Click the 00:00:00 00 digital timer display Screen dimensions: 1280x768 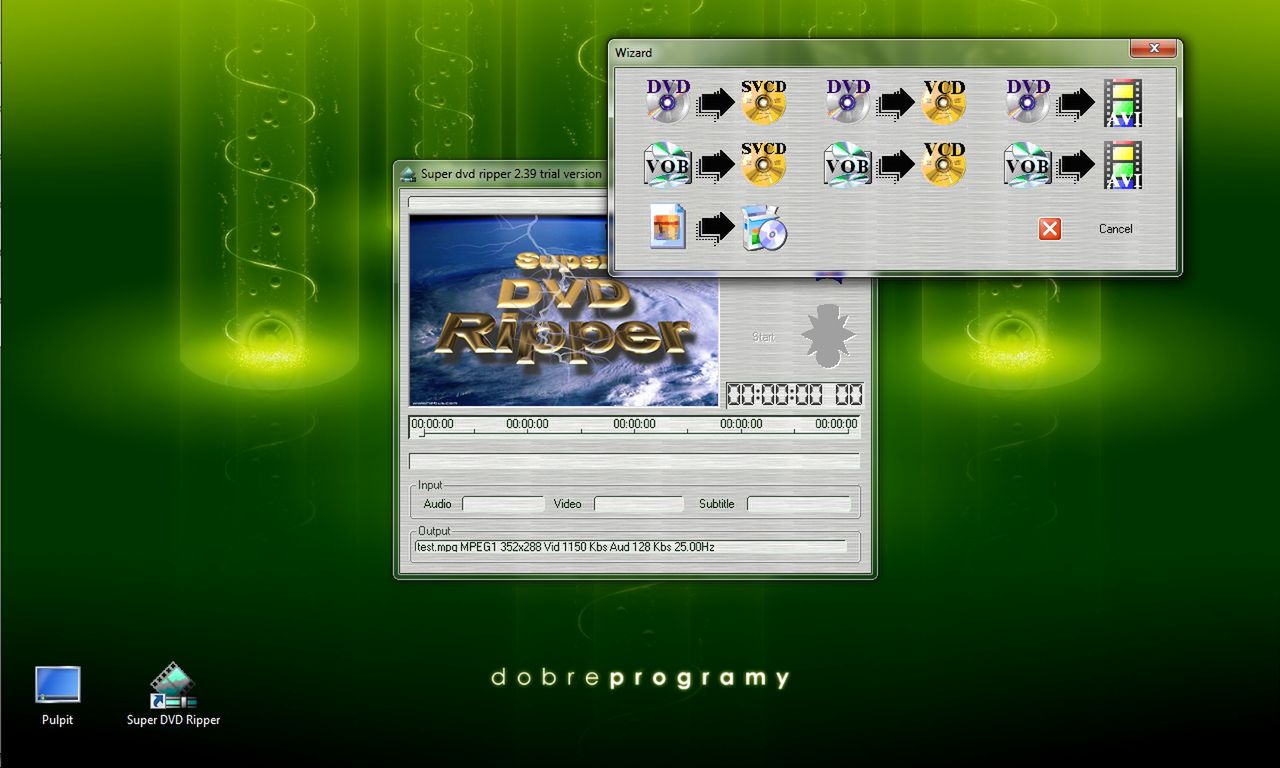point(794,395)
